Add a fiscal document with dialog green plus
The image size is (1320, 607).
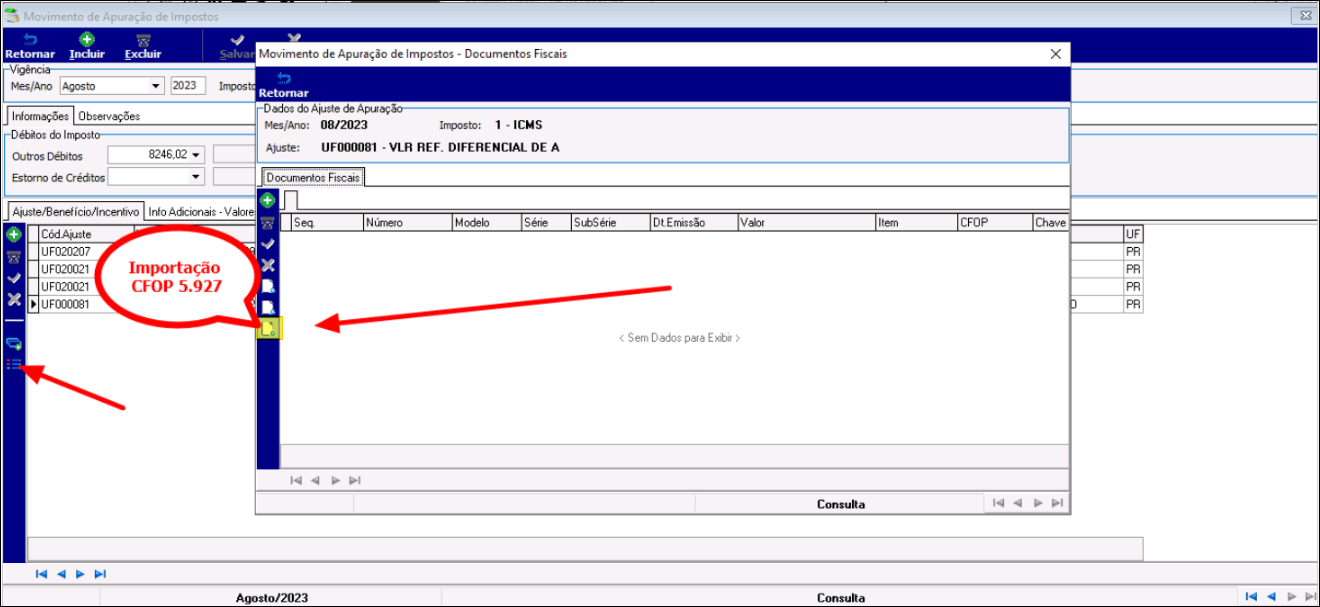tap(268, 200)
